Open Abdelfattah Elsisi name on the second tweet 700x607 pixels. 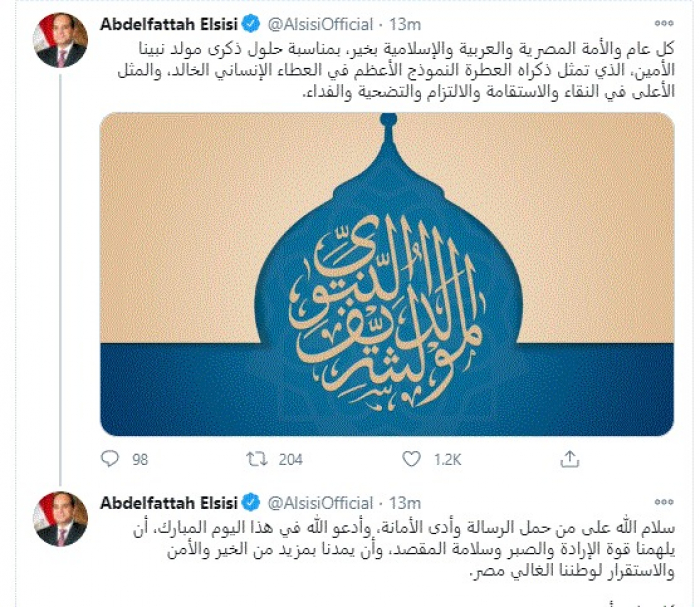[x=170, y=500]
